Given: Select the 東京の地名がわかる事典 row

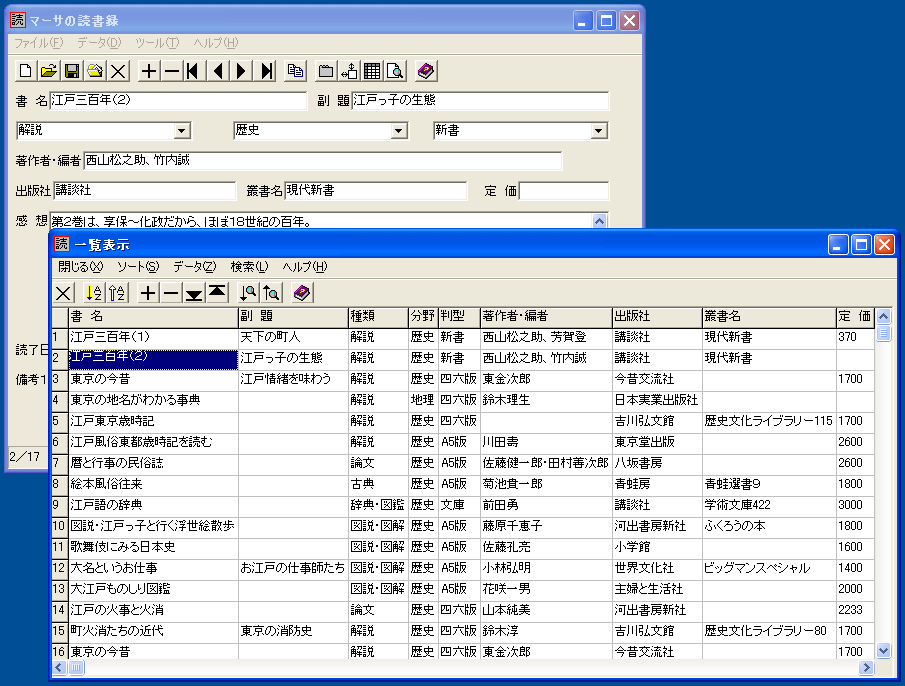Looking at the screenshot, I should click(x=463, y=400).
